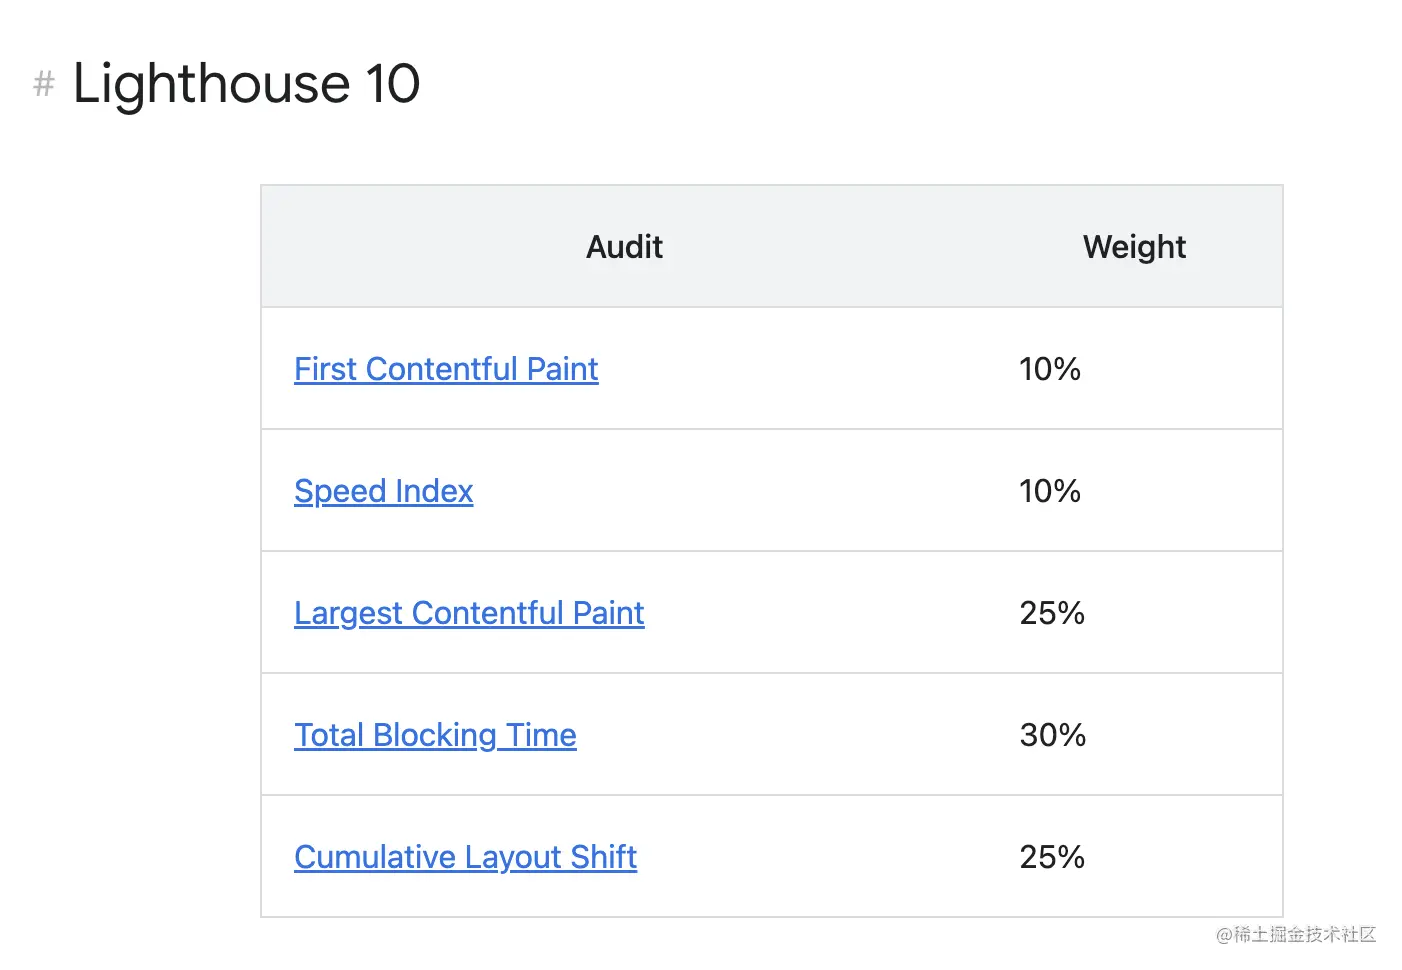This screenshot has height=970, width=1402.
Task: Click the 10% weight for Speed Index
Action: coord(1050,491)
